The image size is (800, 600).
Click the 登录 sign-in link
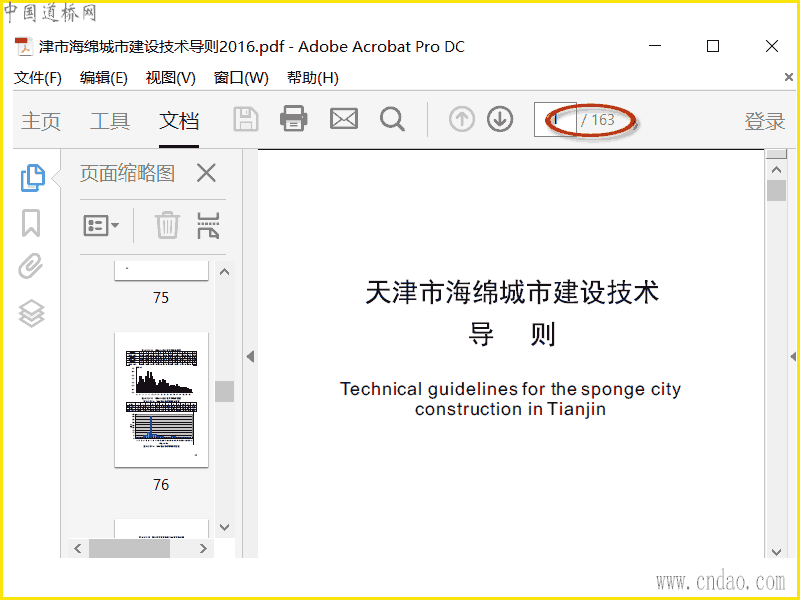click(x=764, y=121)
